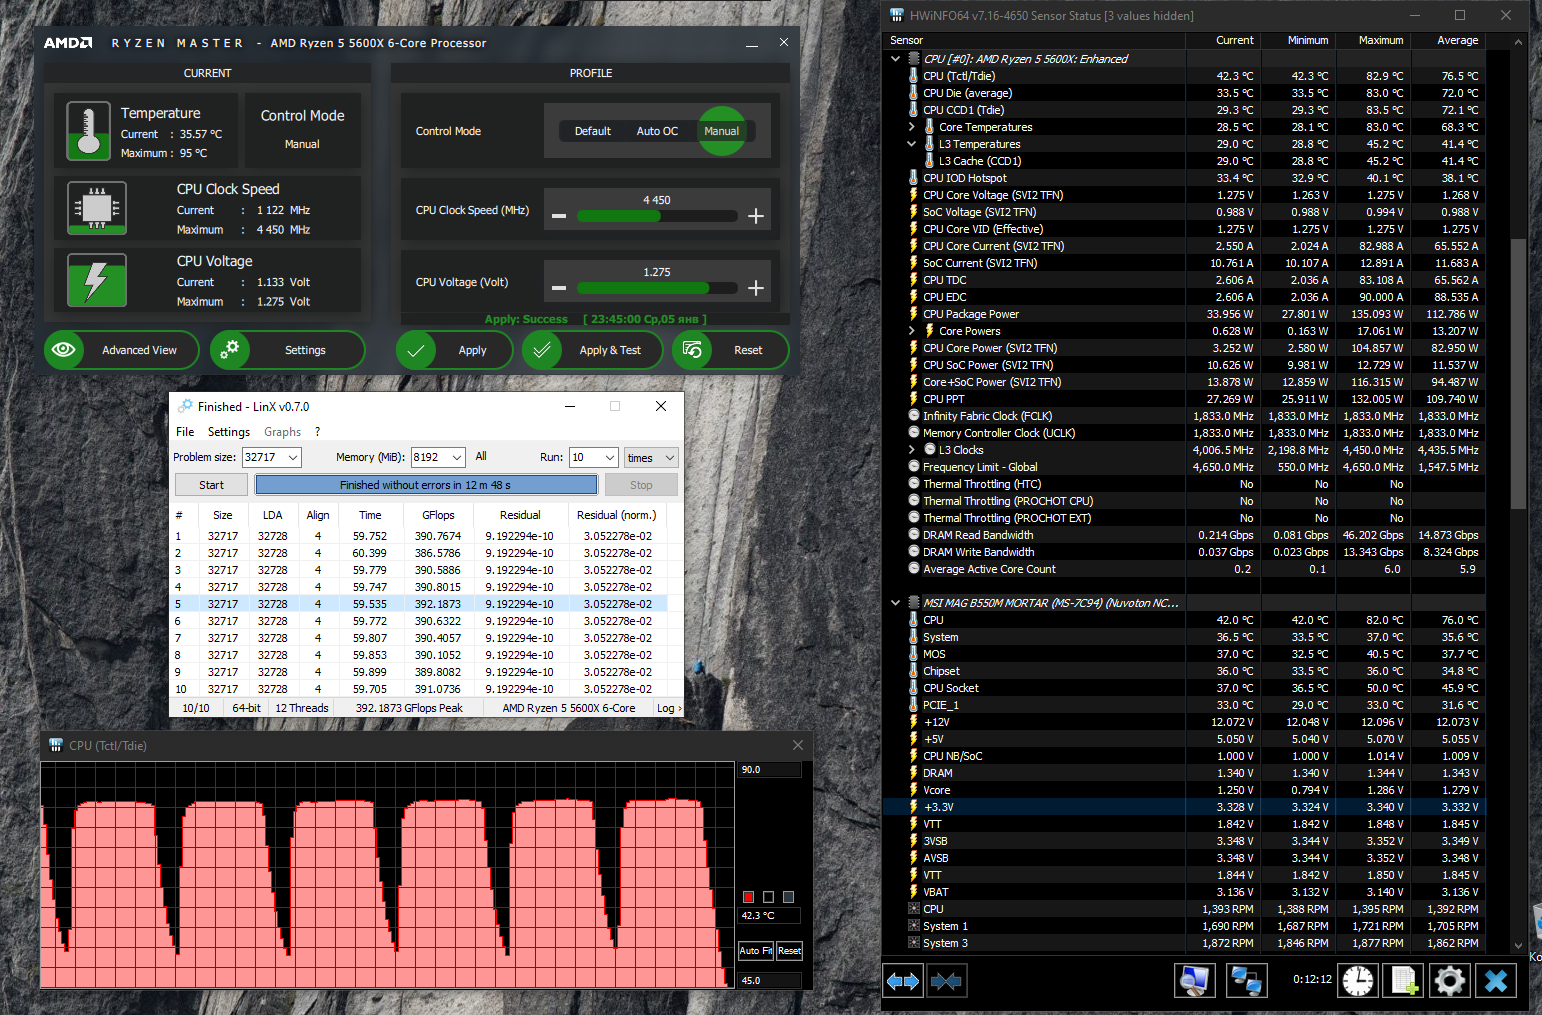Select the Manual control mode
Viewport: 1542px width, 1015px height.
coord(722,131)
